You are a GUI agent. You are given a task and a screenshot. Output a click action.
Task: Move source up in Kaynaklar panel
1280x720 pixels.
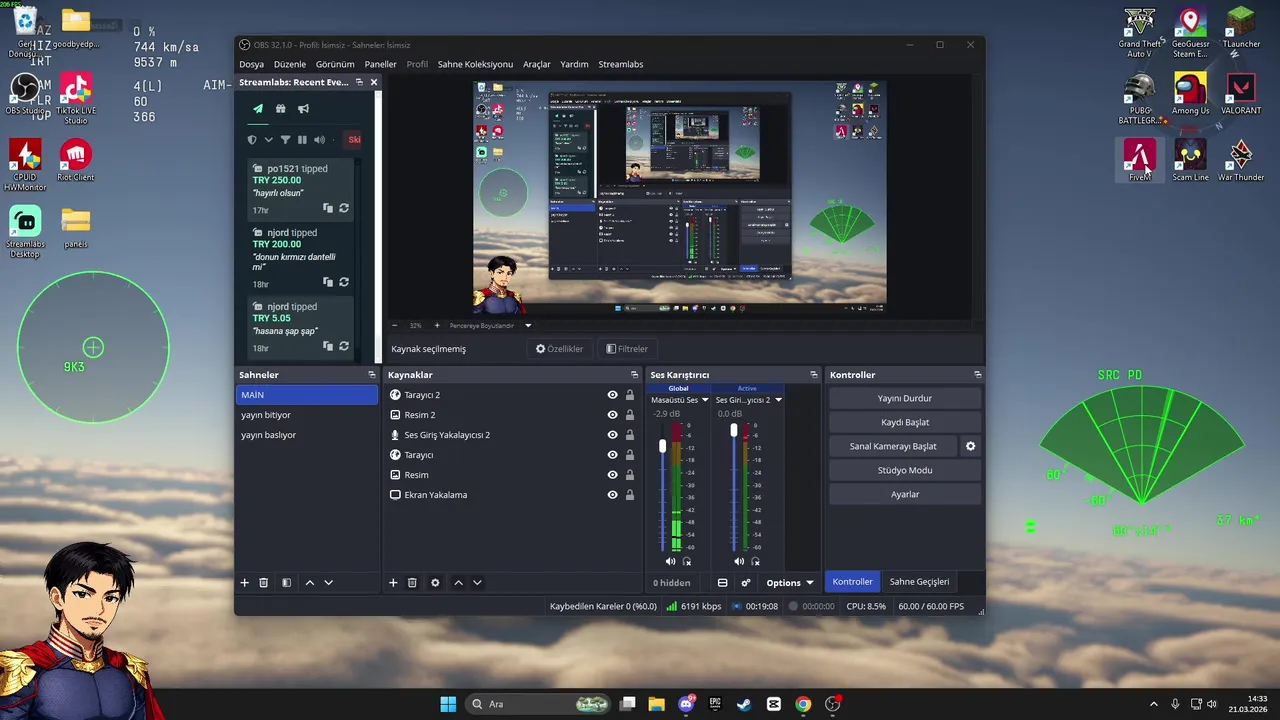458,582
